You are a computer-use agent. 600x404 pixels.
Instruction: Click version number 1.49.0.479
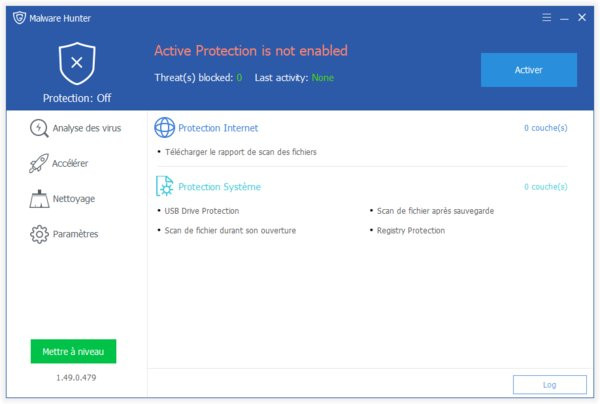tap(76, 378)
